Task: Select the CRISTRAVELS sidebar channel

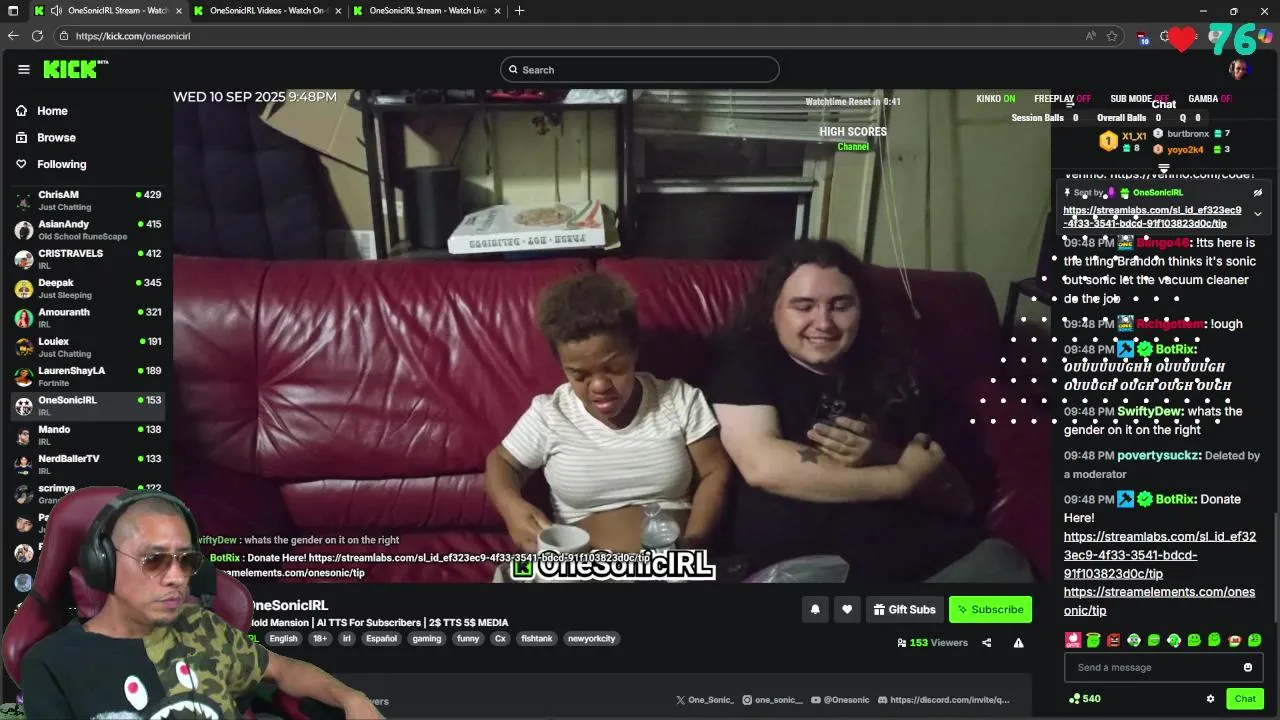Action: coord(88,258)
